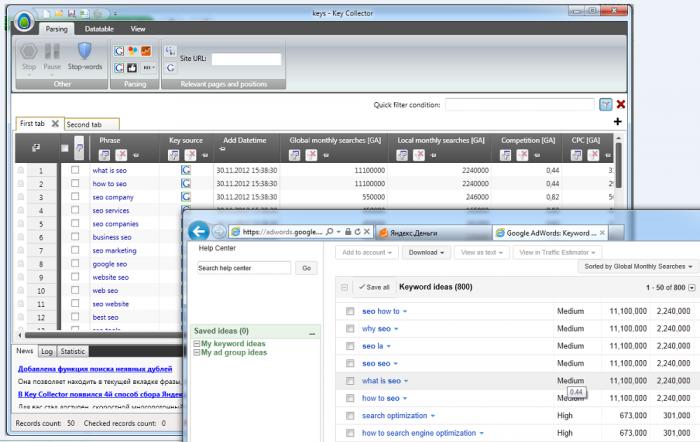Check 'search optimization' keyword idea in AdWords
Image resolution: width=700 pixels, height=442 pixels.
click(350, 416)
